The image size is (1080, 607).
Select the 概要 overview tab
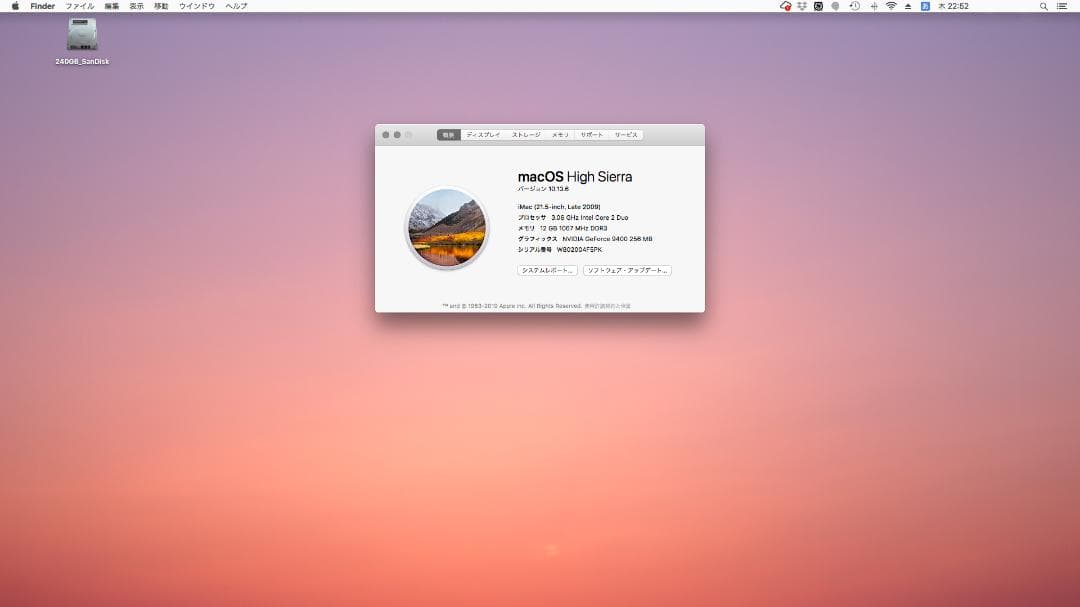click(447, 134)
